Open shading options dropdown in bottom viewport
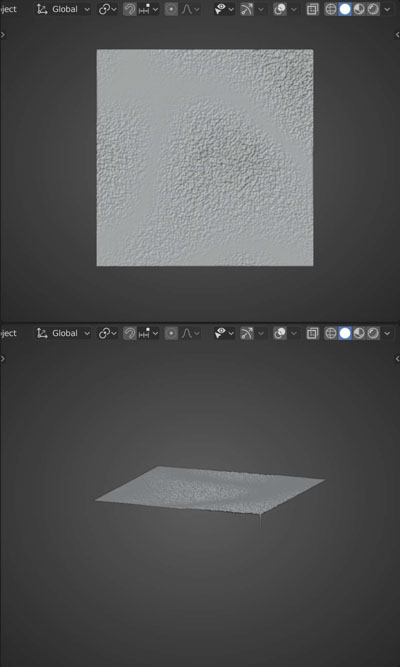Screen dimensions: 400x667 387,333
